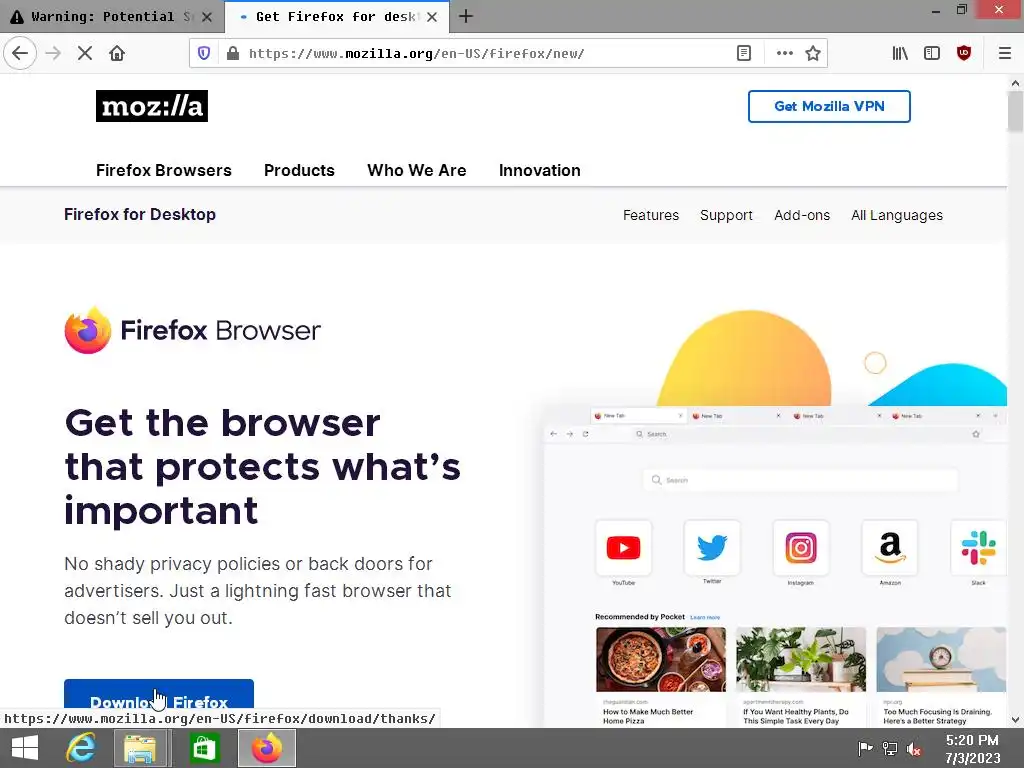Click the Mozilla logo
The width and height of the screenshot is (1024, 768).
[152, 106]
